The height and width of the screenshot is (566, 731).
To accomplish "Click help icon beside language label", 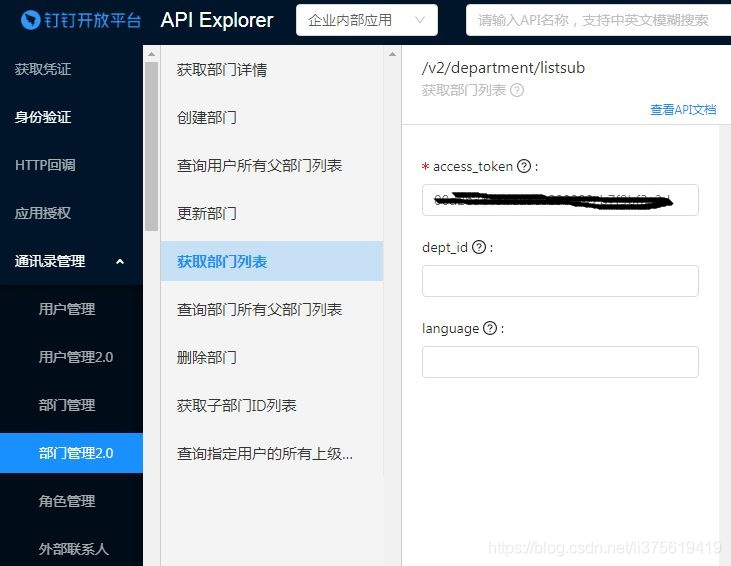I will (490, 328).
